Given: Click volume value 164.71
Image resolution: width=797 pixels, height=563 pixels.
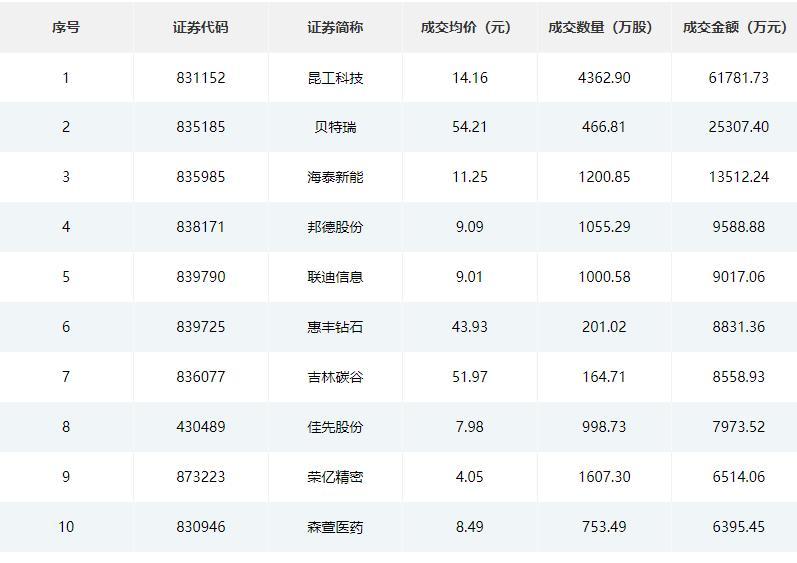Looking at the screenshot, I should [x=604, y=377].
